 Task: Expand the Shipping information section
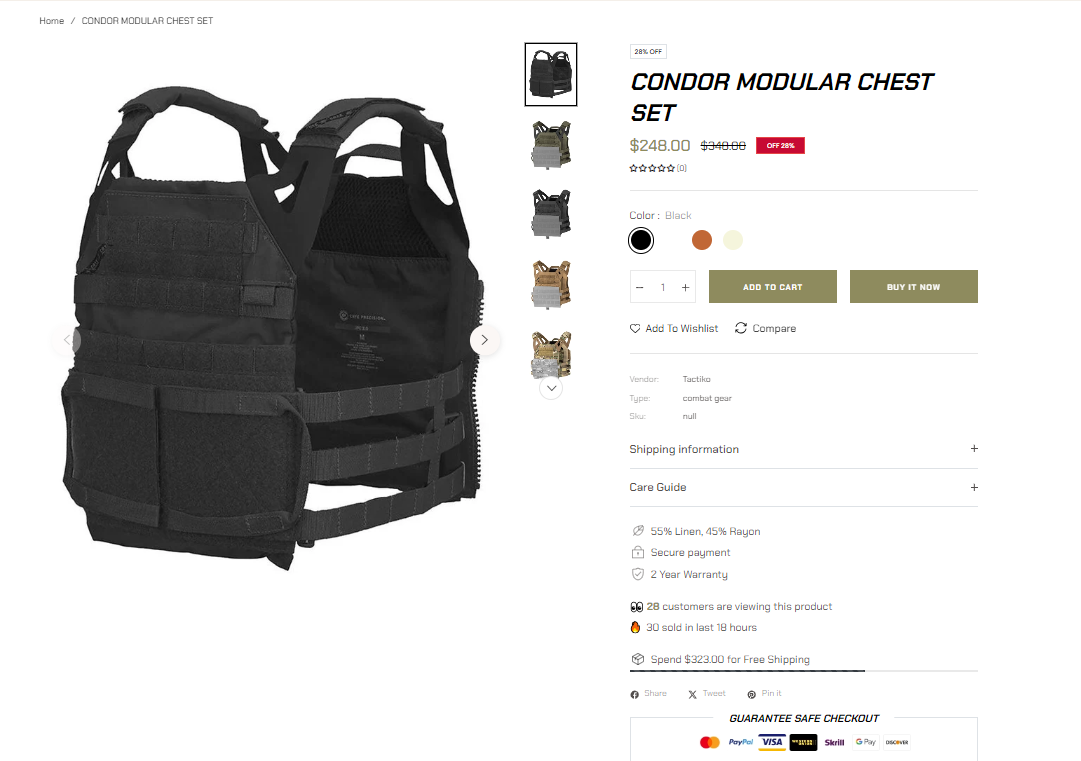[803, 449]
